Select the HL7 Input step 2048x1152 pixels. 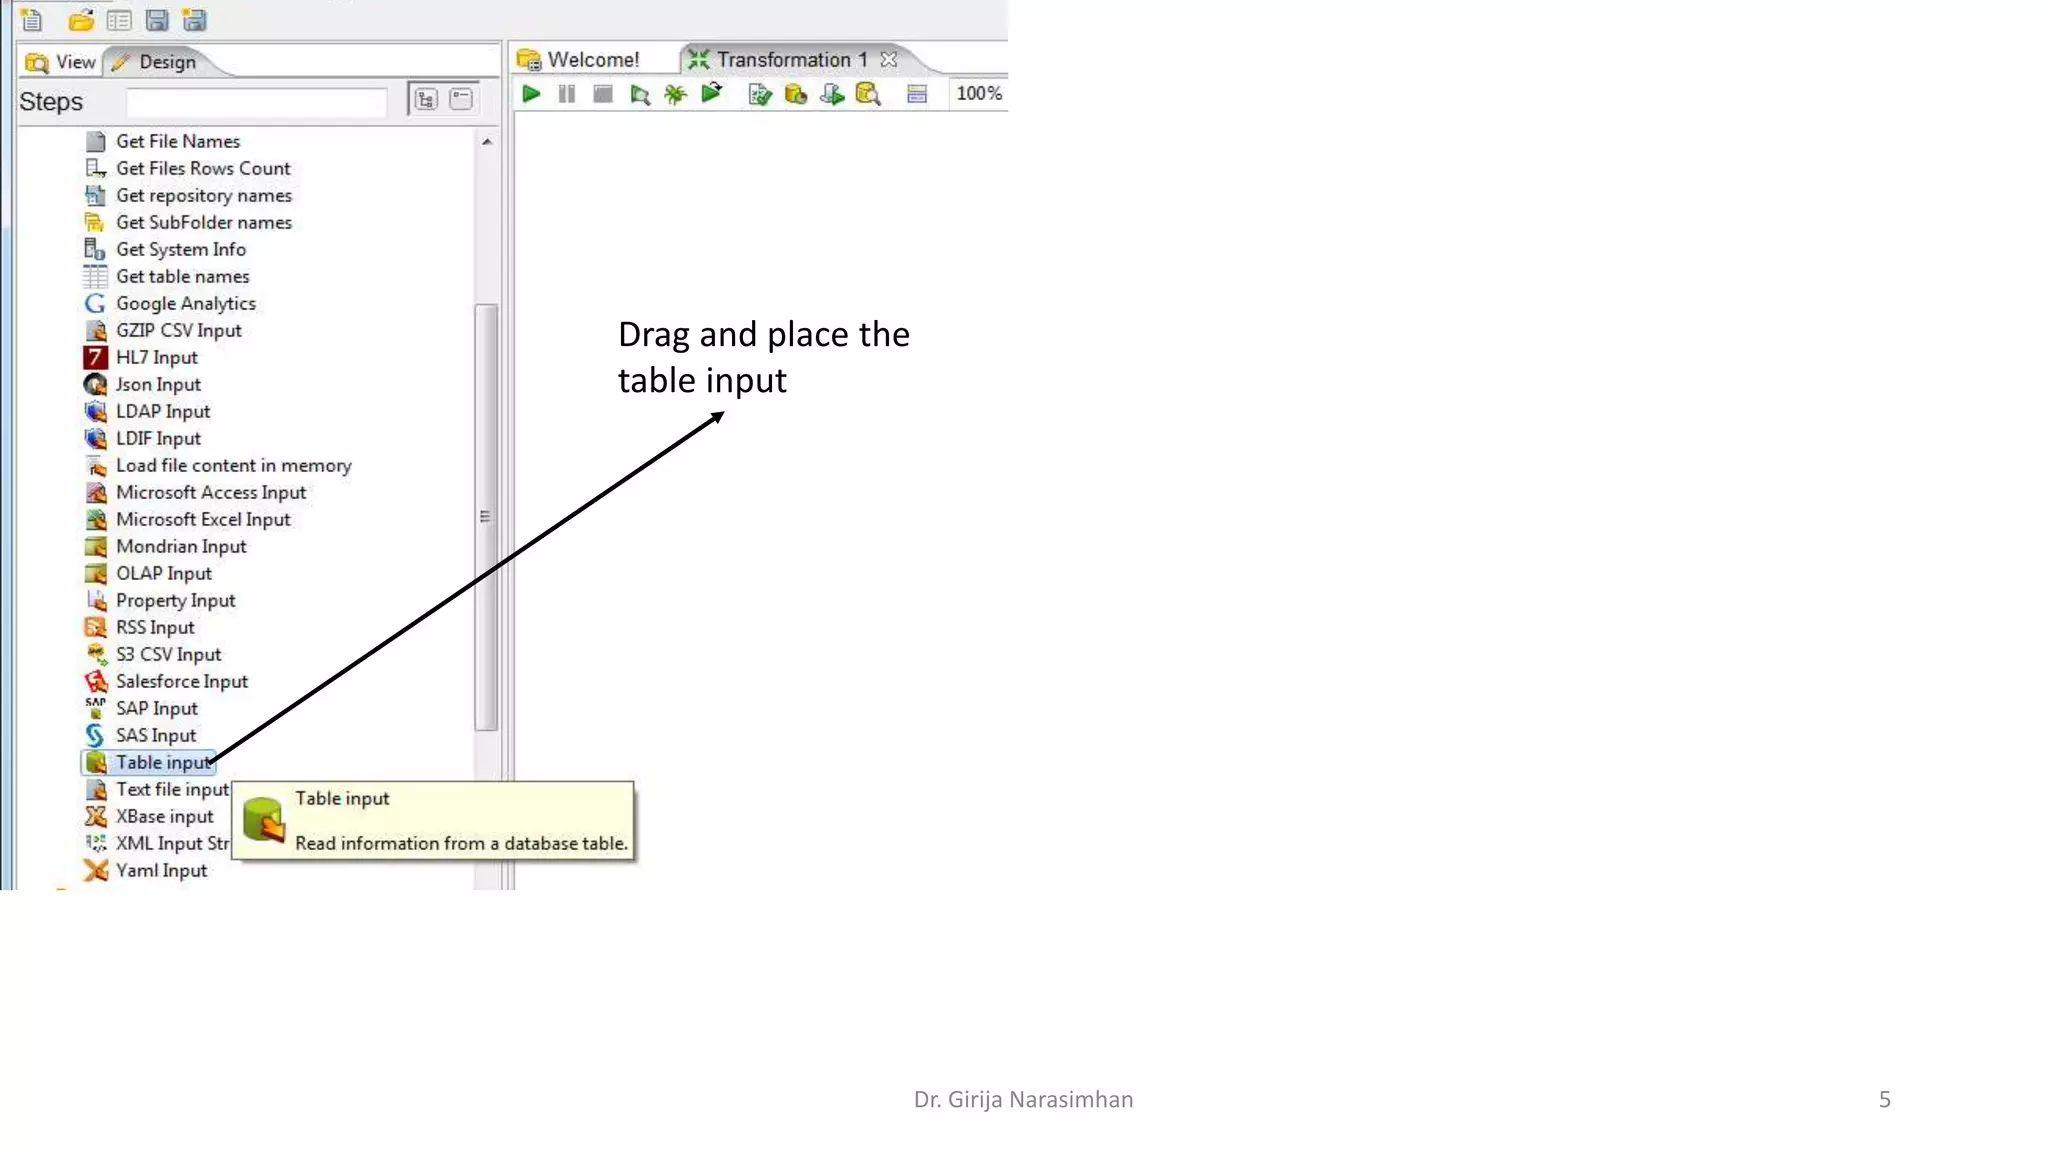pos(157,357)
